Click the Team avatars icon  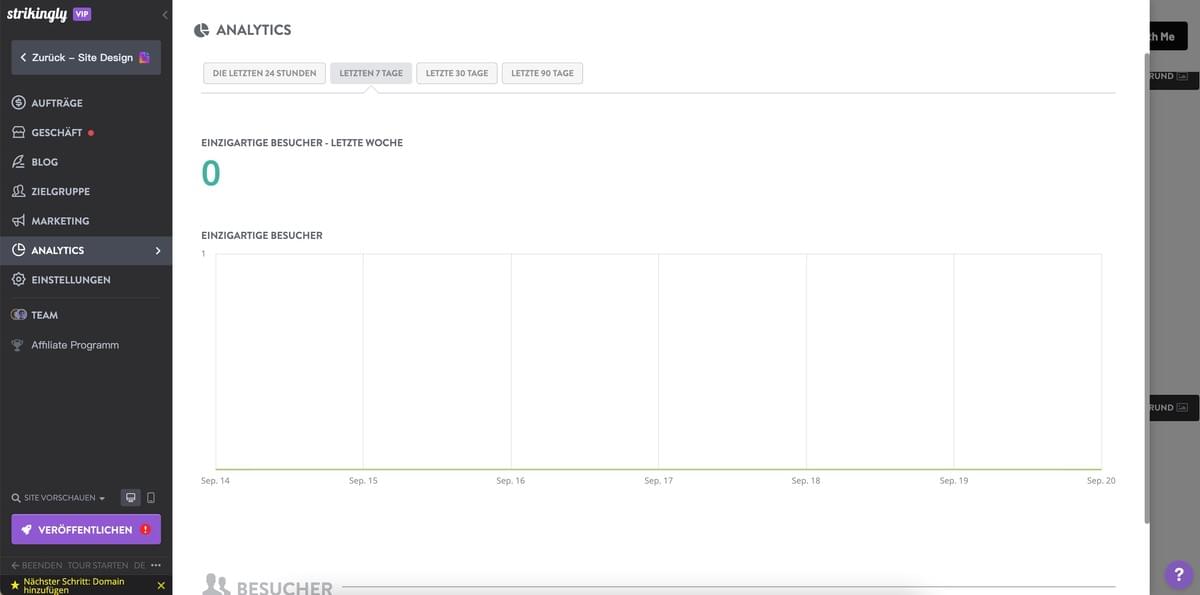18,315
